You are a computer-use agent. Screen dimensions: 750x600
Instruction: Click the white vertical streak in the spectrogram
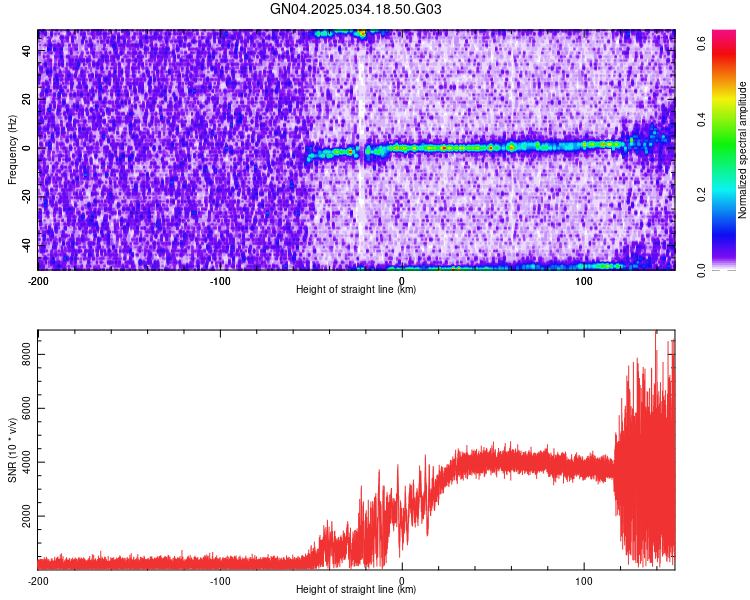pos(361,144)
